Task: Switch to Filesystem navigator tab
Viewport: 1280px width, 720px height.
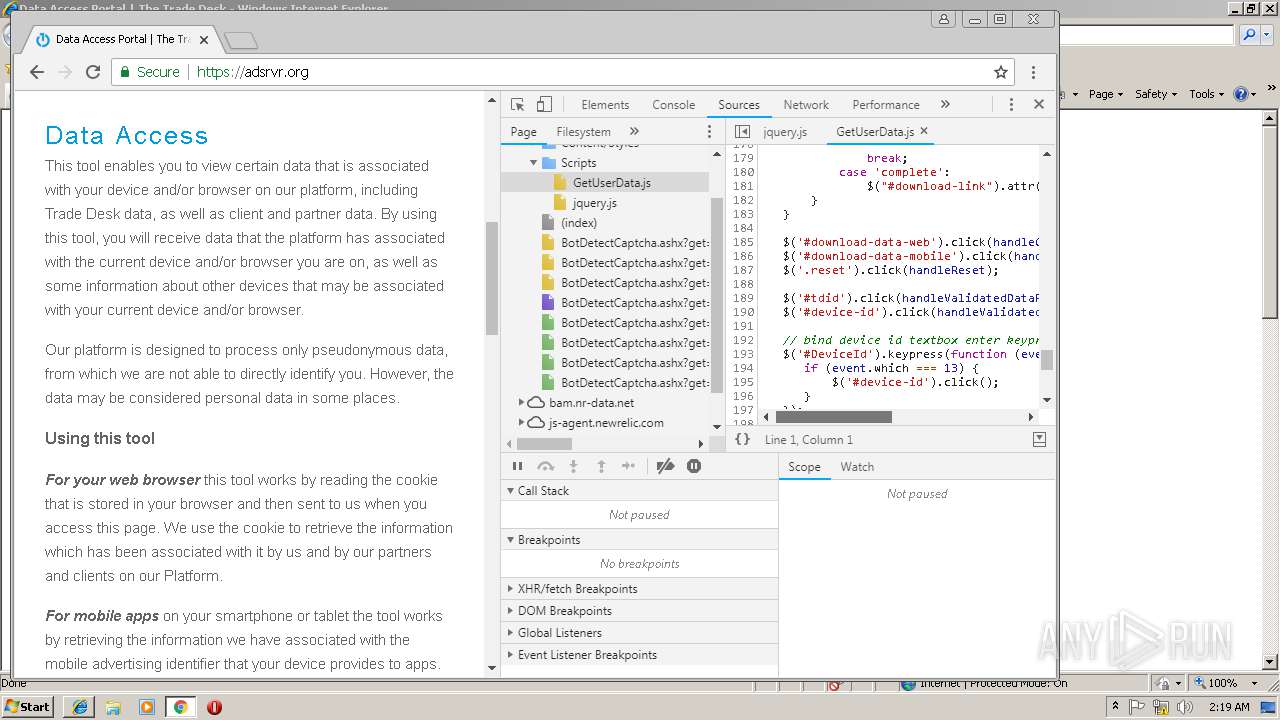Action: click(x=583, y=131)
